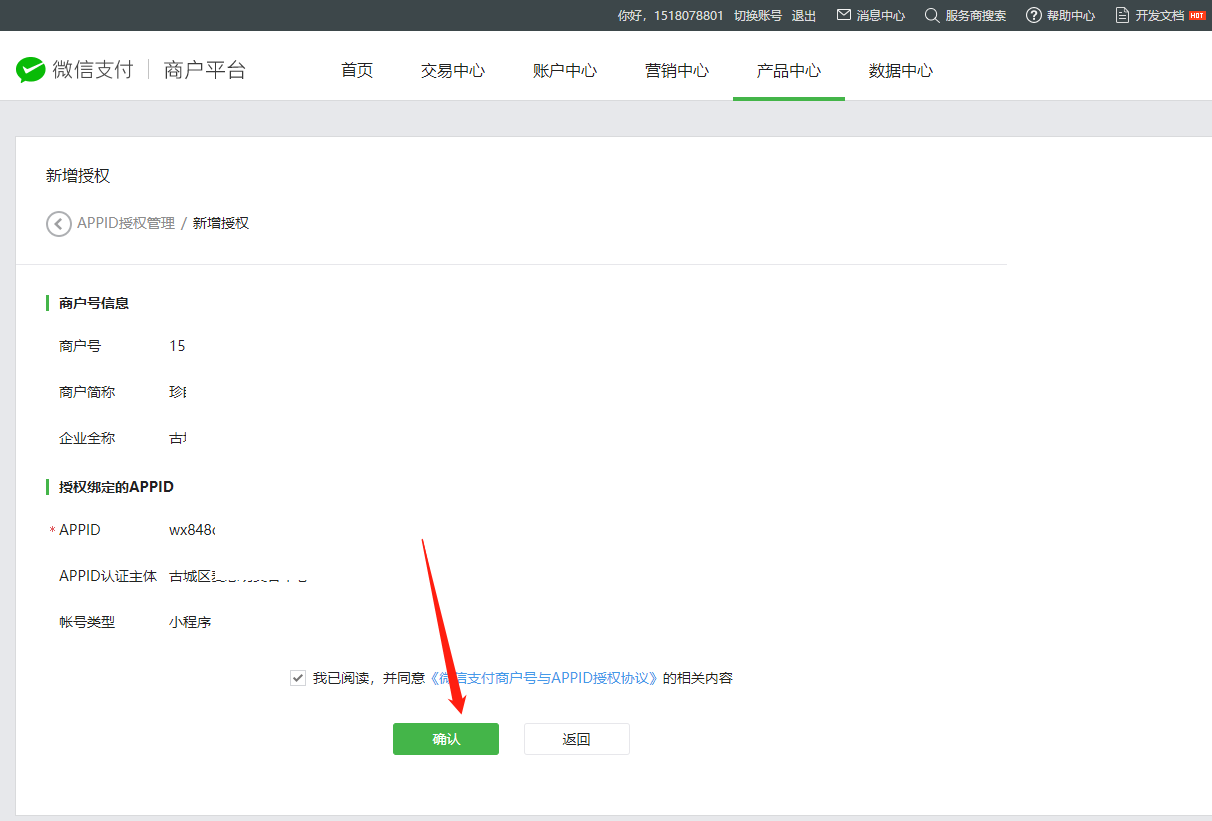Viewport: 1212px width, 821px height.
Task: Click the help center question mark icon
Action: click(x=1034, y=15)
